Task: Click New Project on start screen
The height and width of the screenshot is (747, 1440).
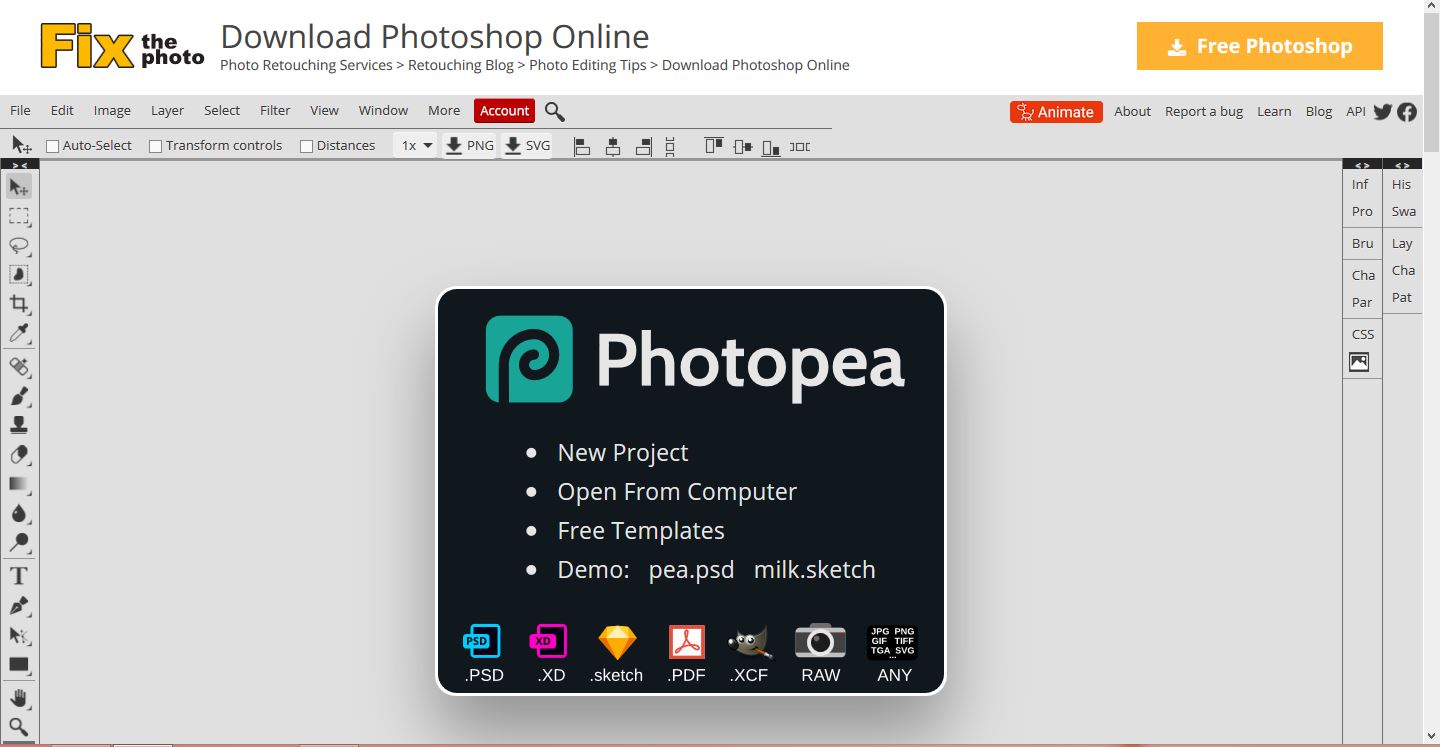Action: point(623,453)
